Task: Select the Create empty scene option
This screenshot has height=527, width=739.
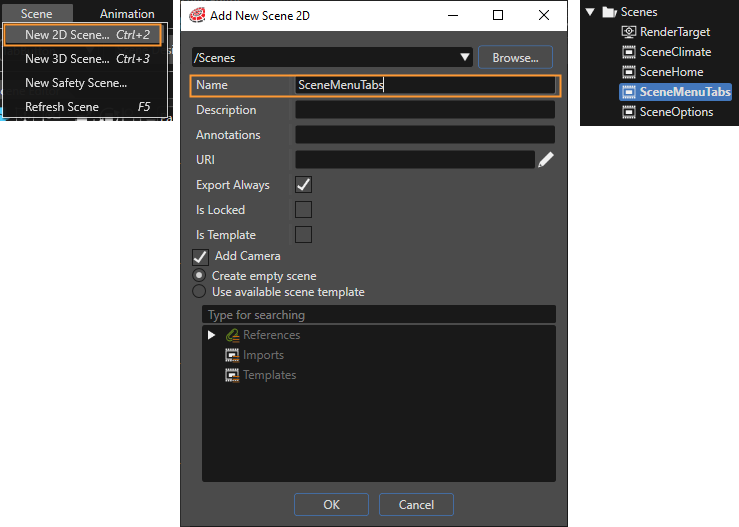Action: [x=199, y=275]
